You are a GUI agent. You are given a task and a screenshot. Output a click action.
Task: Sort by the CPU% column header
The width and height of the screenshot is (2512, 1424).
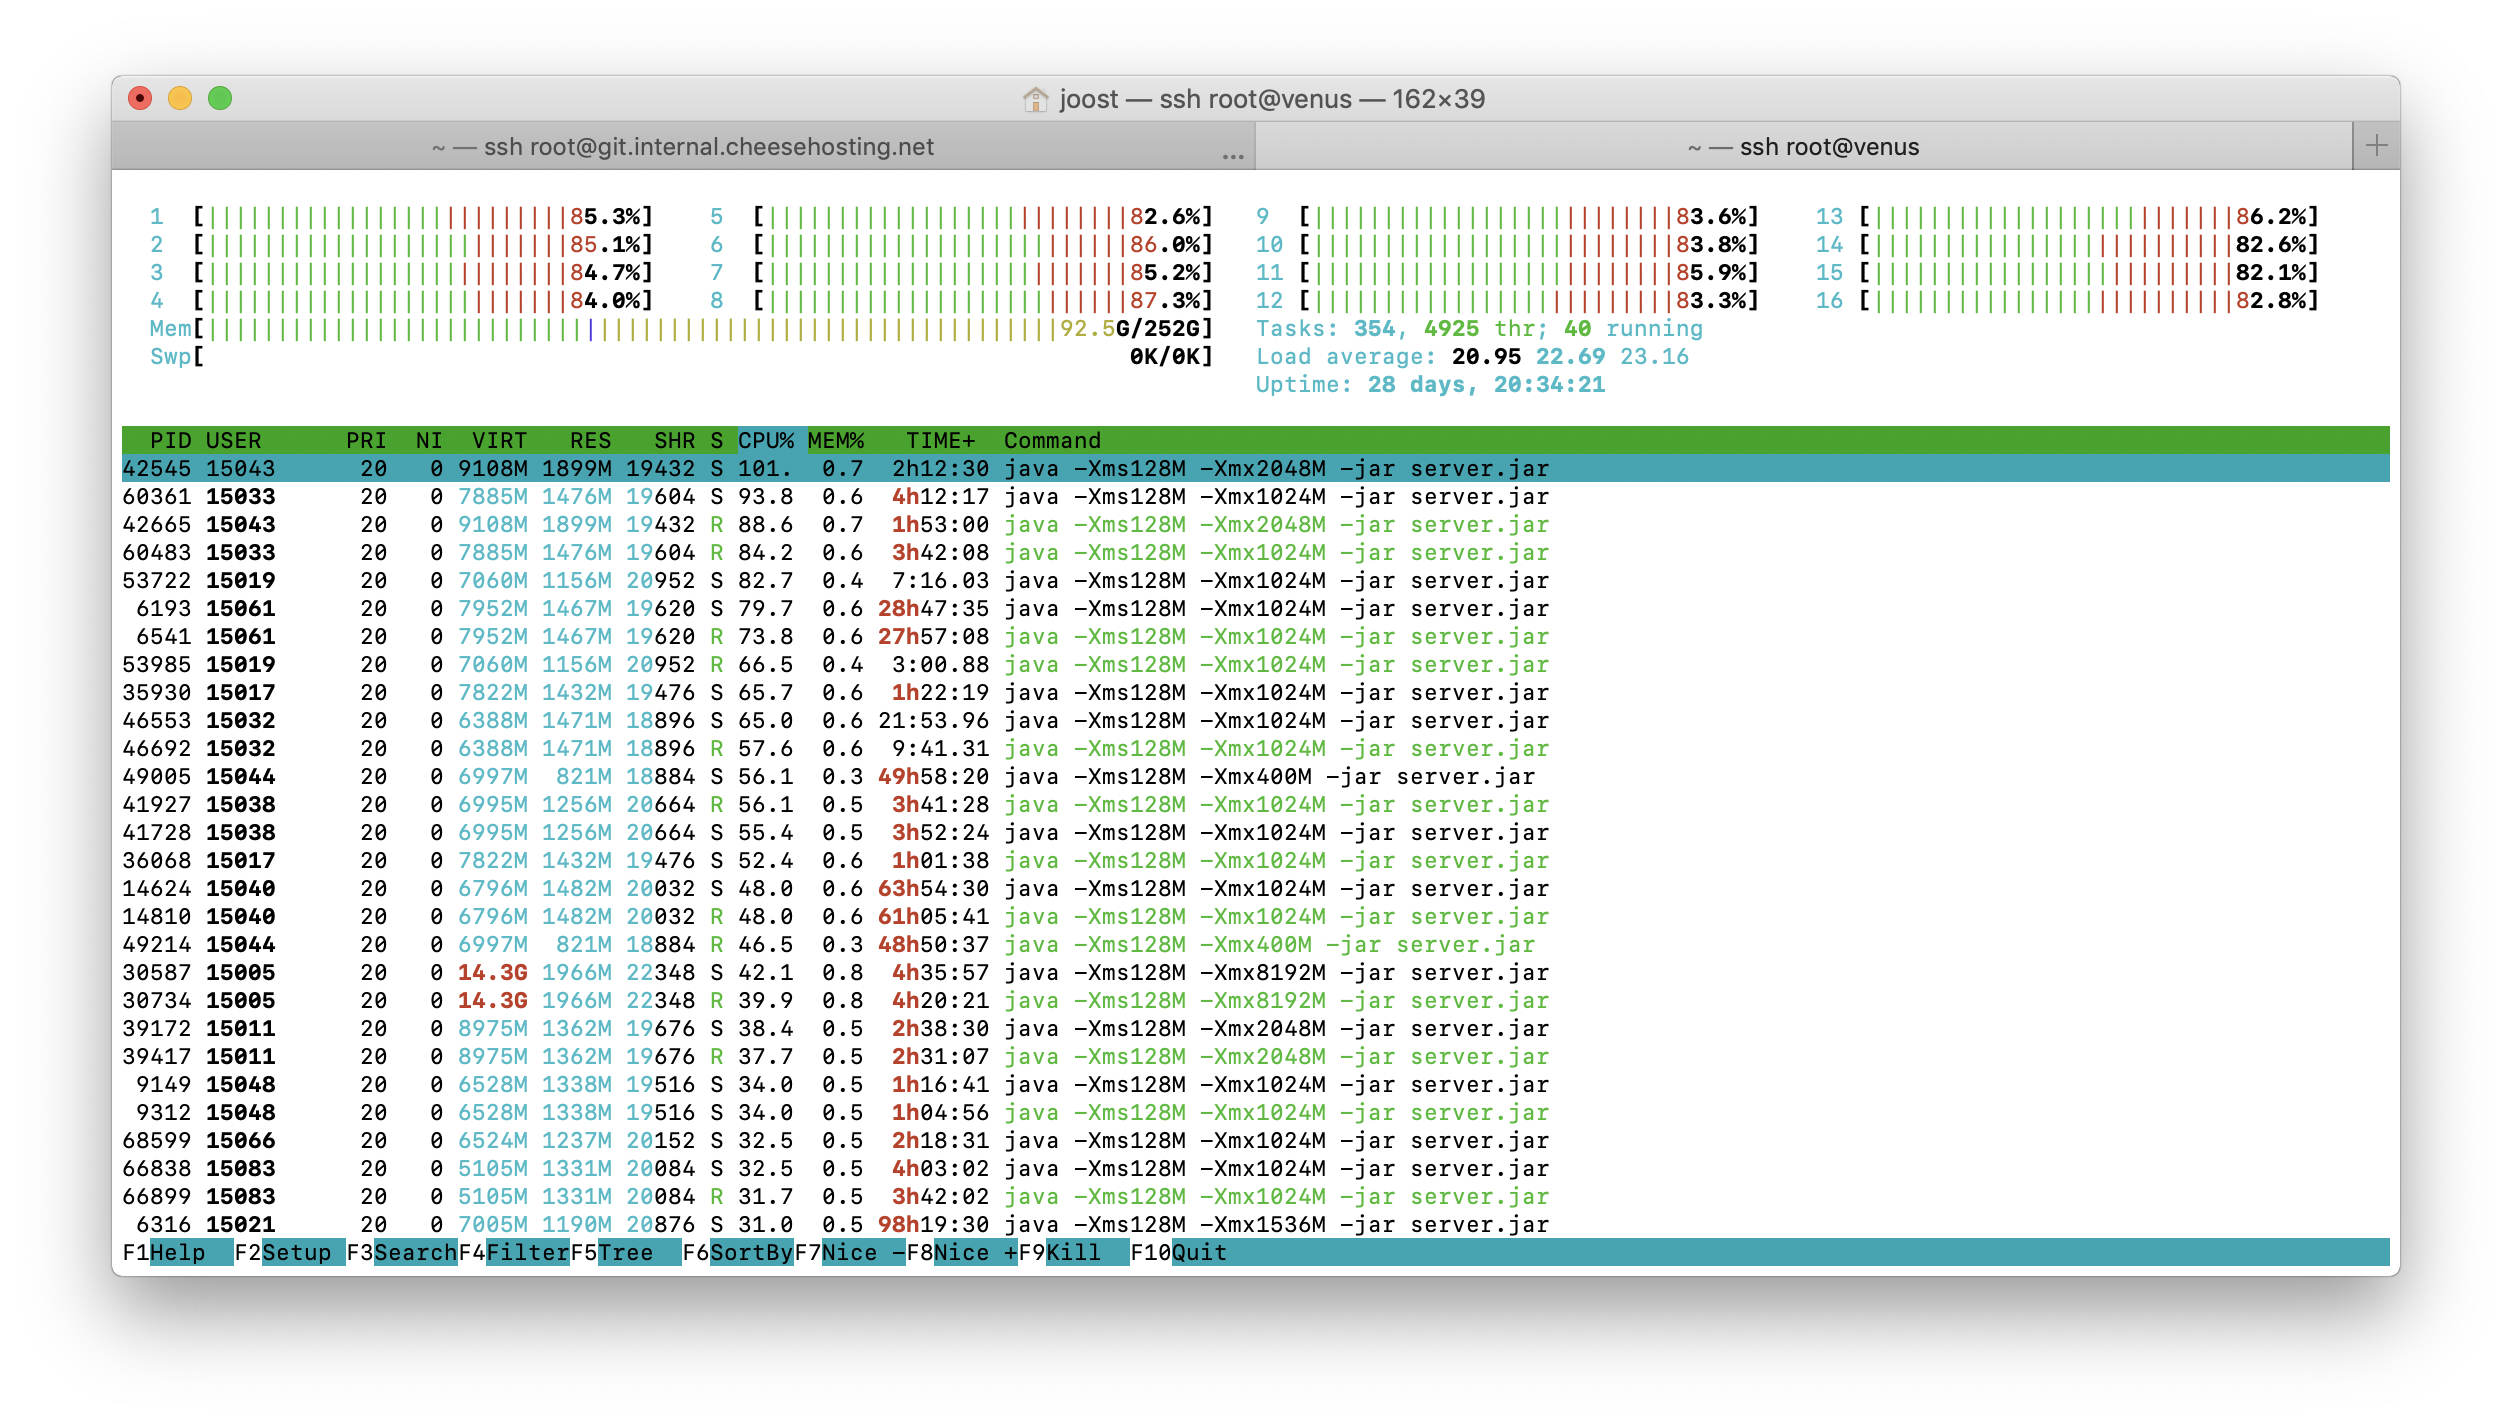pos(766,440)
